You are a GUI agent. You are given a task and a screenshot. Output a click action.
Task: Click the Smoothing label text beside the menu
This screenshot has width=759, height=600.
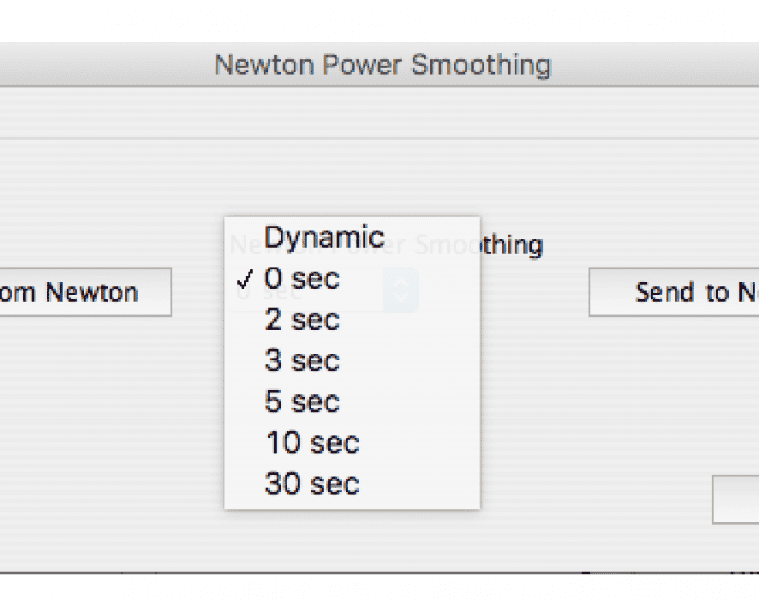(x=511, y=245)
